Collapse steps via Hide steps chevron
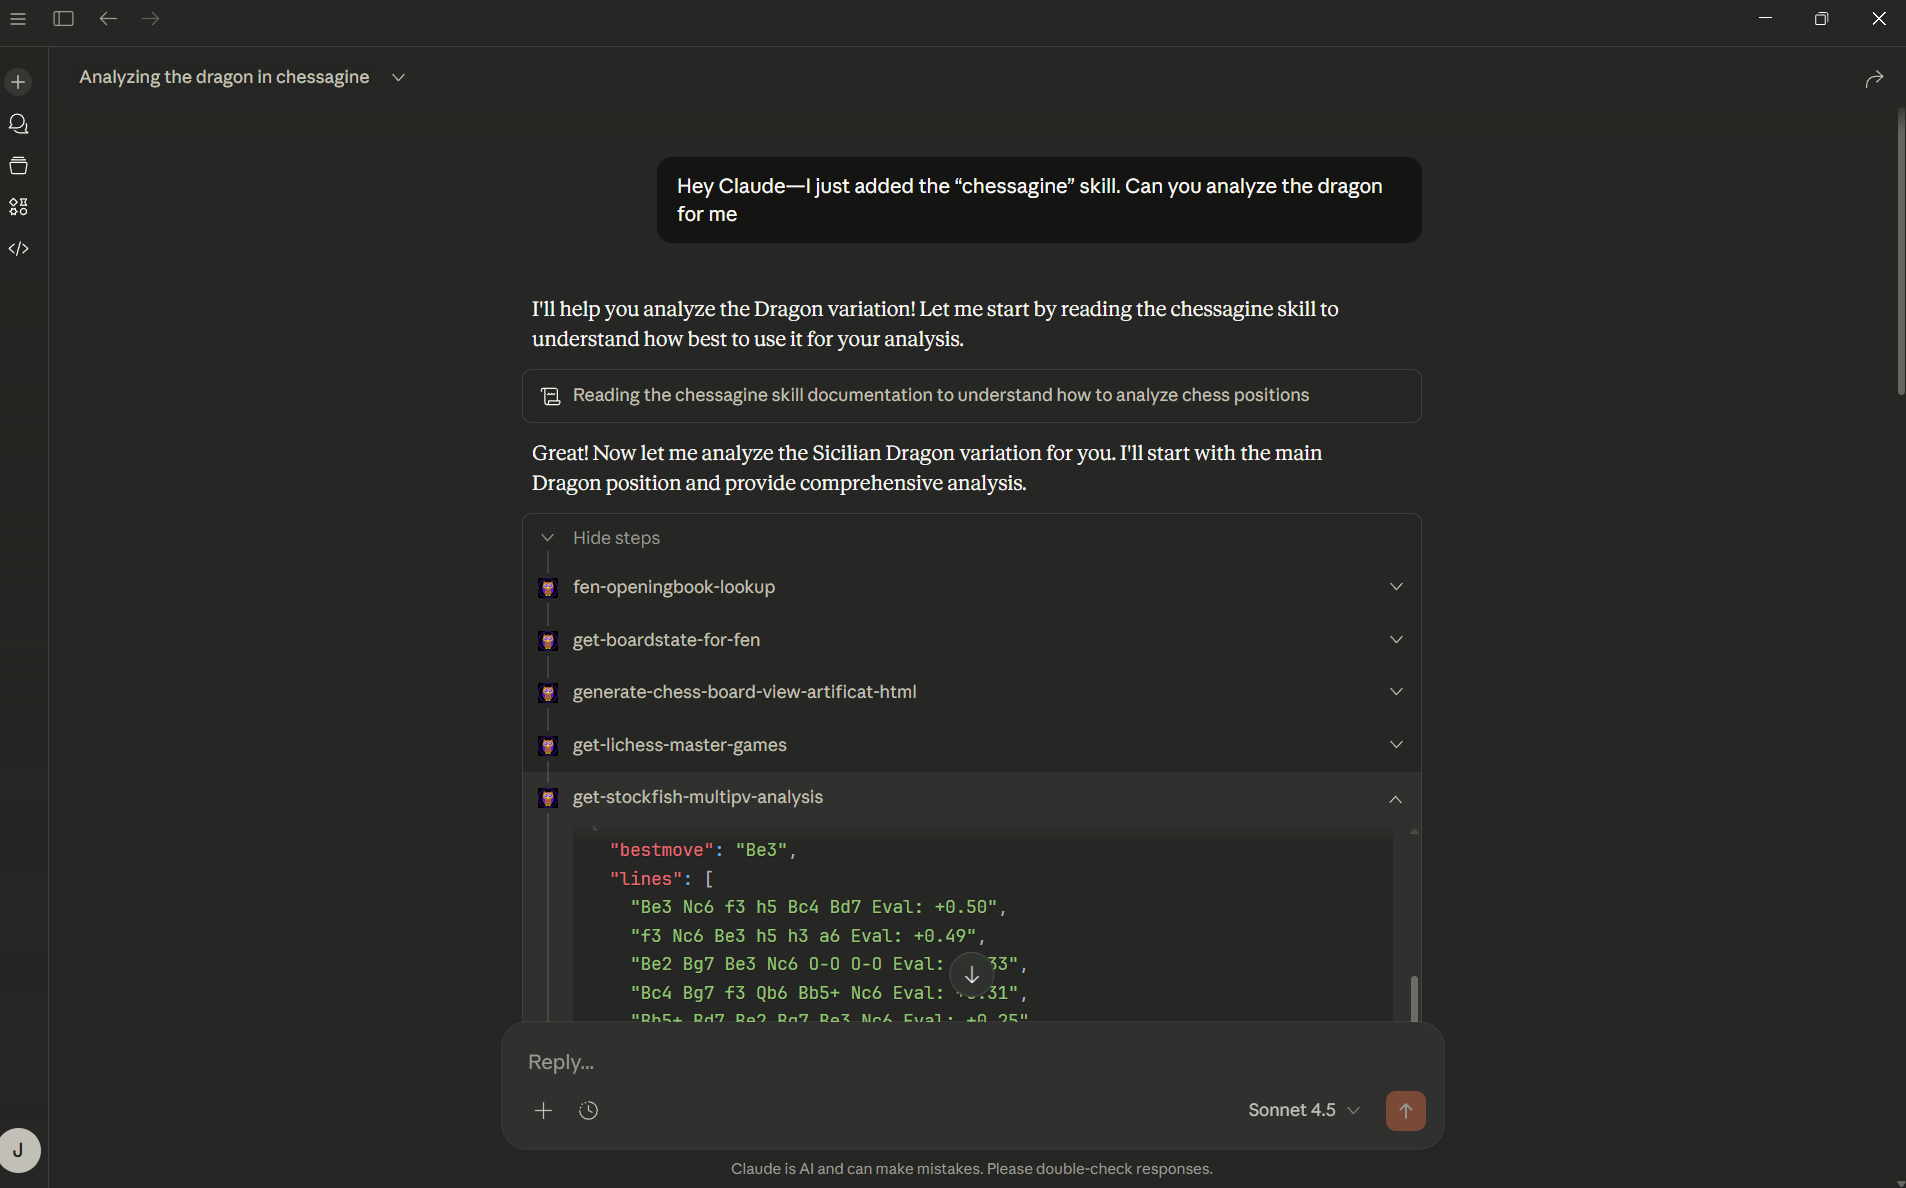This screenshot has height=1188, width=1906. [547, 538]
